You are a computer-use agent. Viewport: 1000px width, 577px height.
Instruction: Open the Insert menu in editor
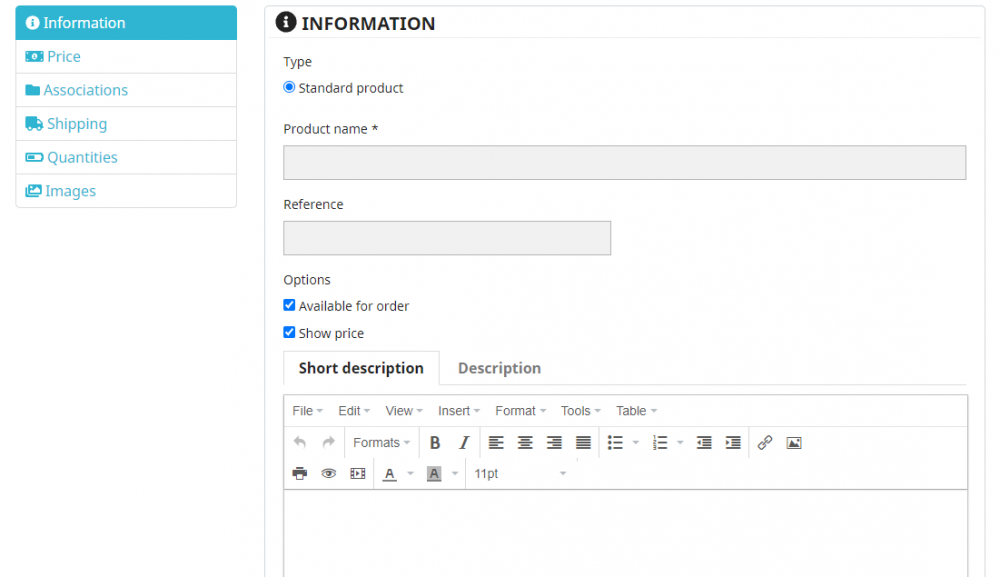click(459, 411)
